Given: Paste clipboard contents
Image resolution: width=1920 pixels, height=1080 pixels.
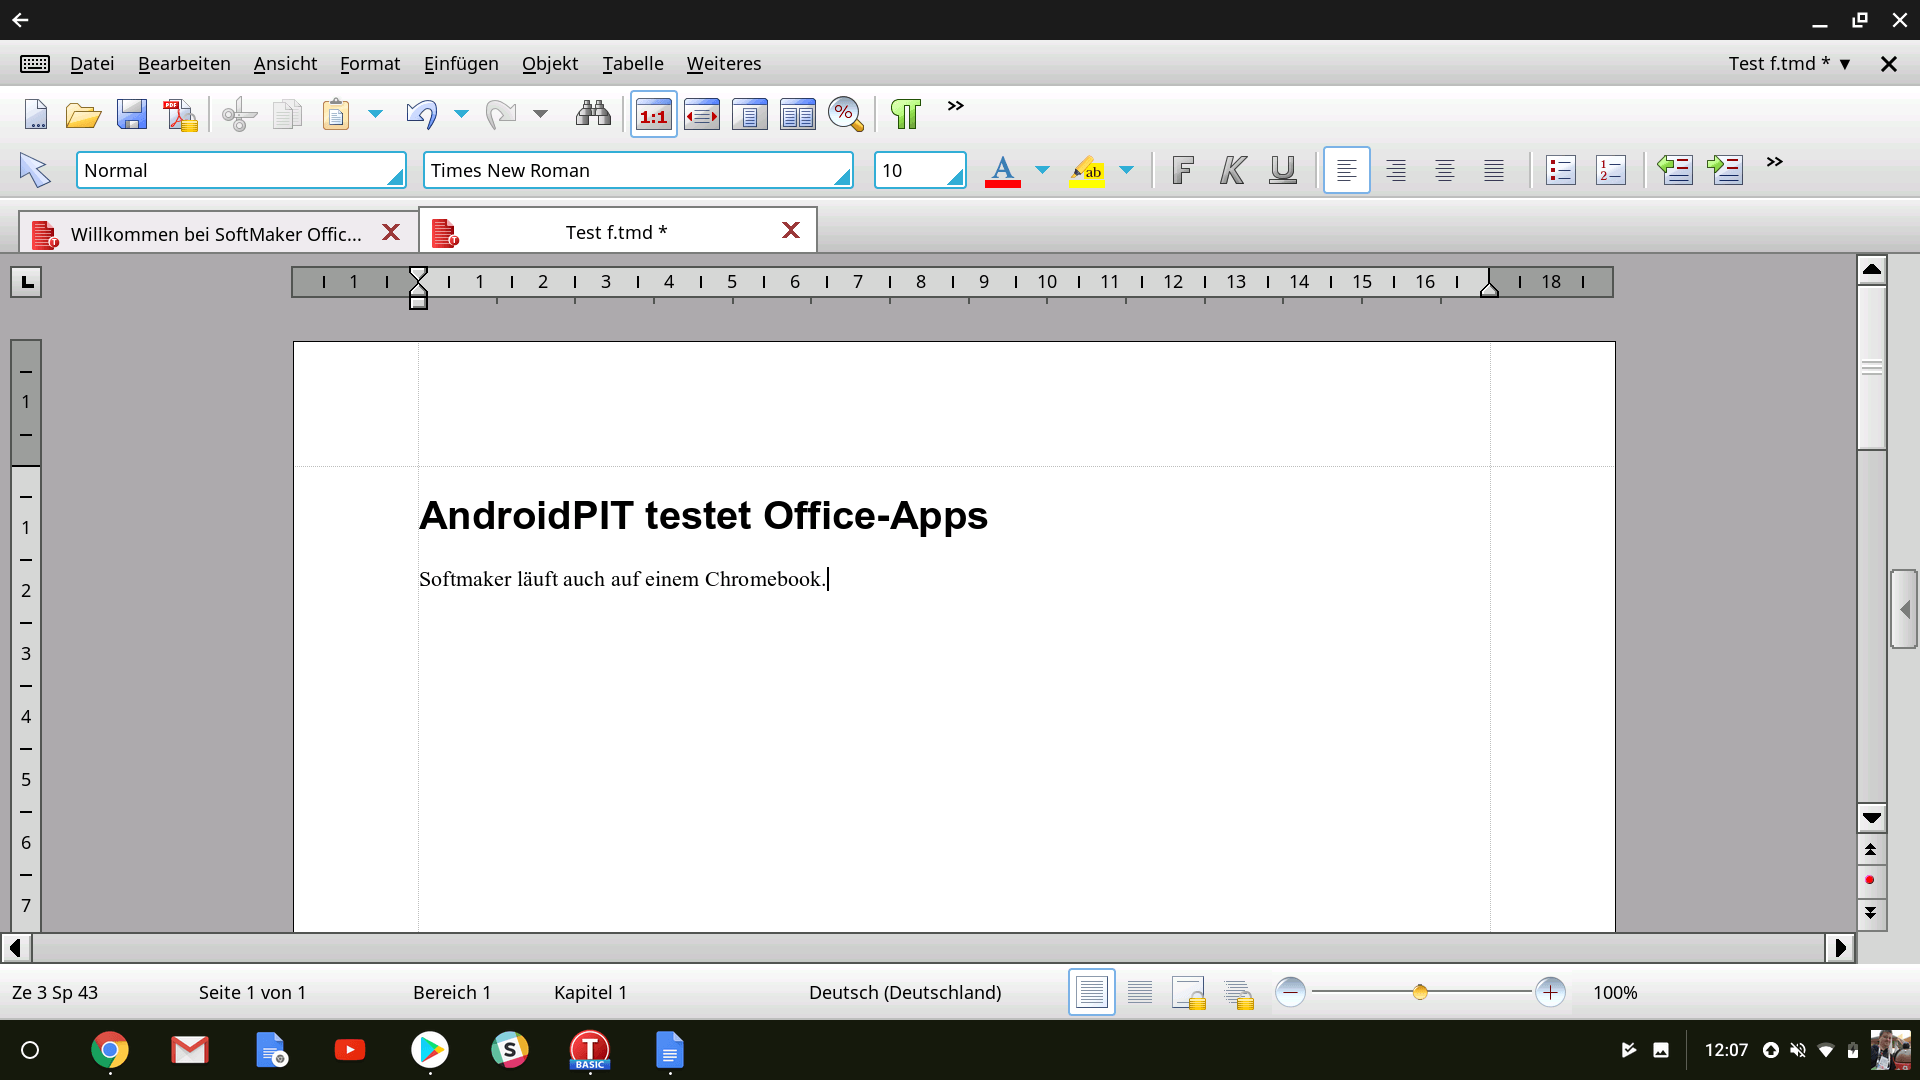Looking at the screenshot, I should (x=337, y=114).
